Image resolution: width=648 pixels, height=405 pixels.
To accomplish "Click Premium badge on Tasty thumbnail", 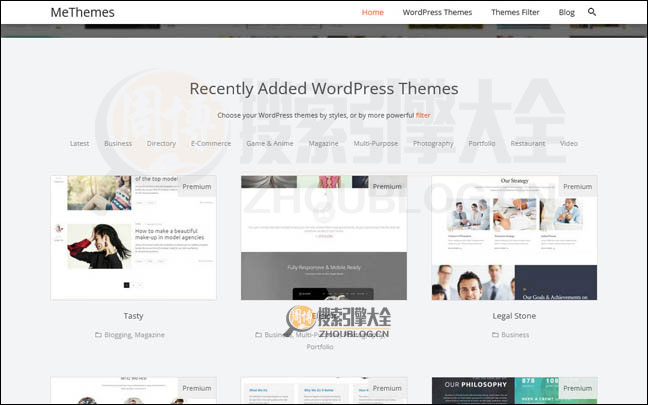I will [197, 186].
